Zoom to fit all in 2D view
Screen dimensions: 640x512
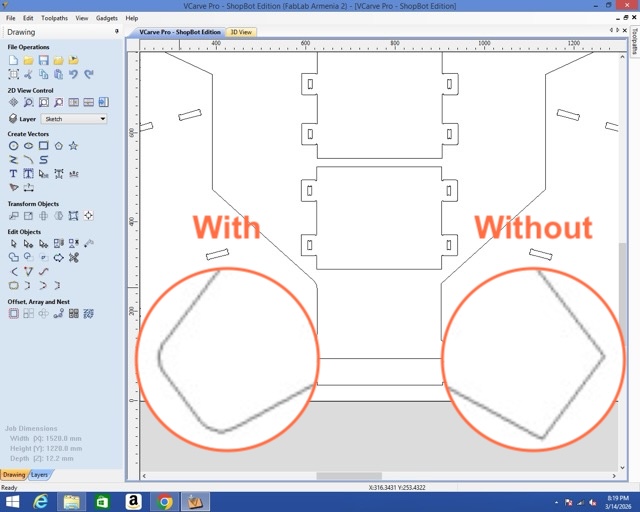(43, 102)
